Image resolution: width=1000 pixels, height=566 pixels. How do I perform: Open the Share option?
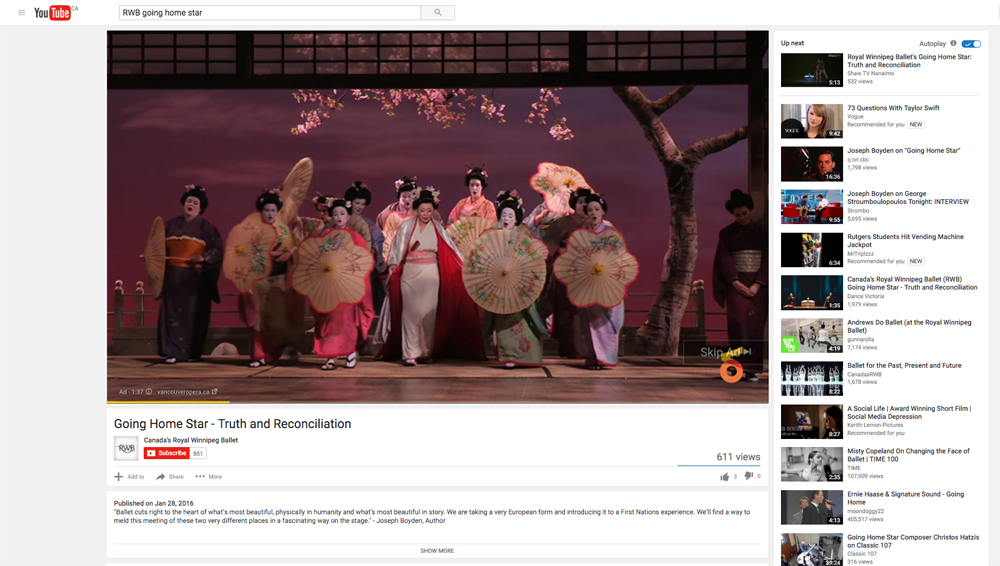(x=170, y=477)
